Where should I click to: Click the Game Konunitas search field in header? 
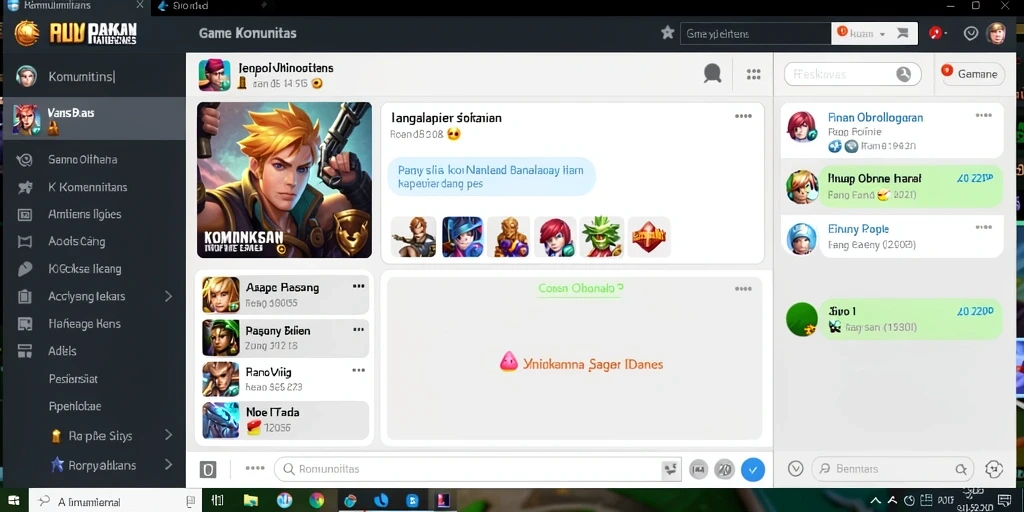756,33
